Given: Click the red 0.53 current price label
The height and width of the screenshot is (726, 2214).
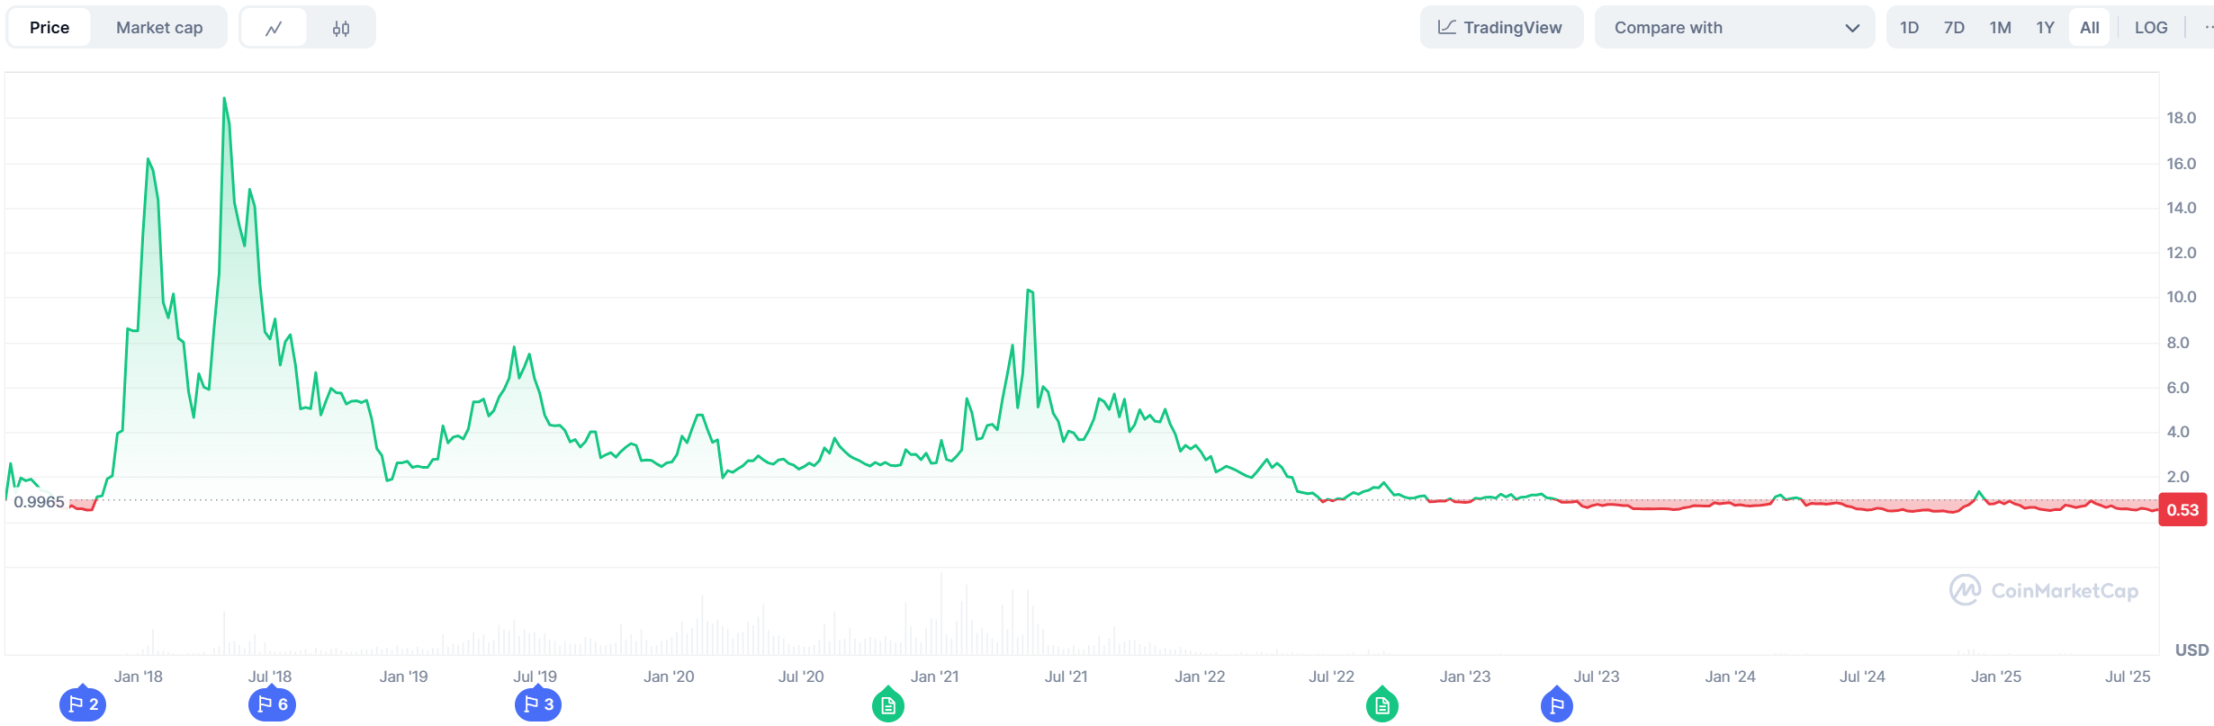Looking at the screenshot, I should [2182, 510].
